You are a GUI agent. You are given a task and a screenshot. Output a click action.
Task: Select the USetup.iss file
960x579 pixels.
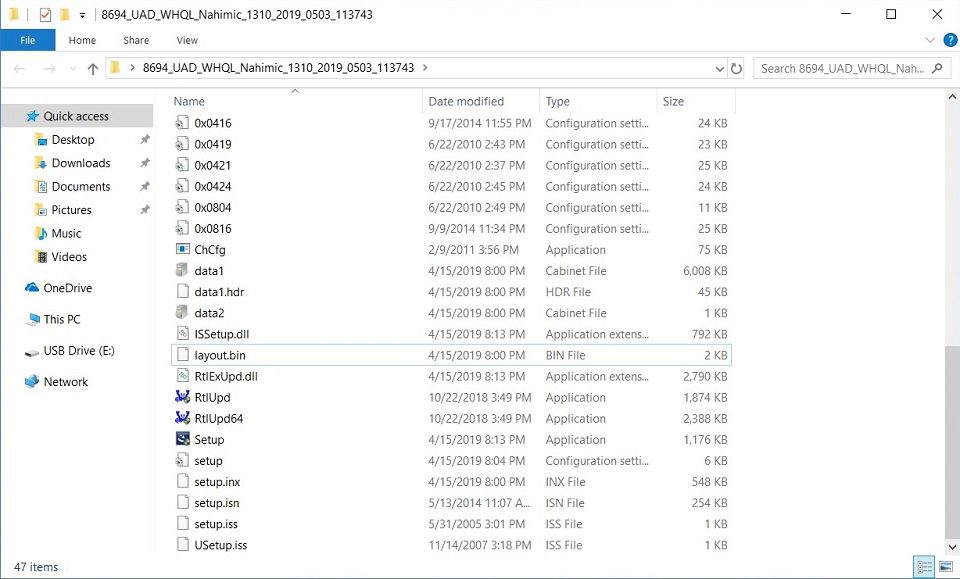coord(451,545)
